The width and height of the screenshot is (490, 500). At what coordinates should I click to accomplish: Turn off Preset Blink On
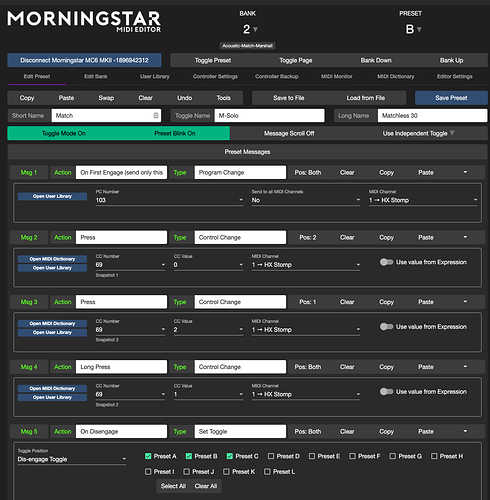point(175,133)
